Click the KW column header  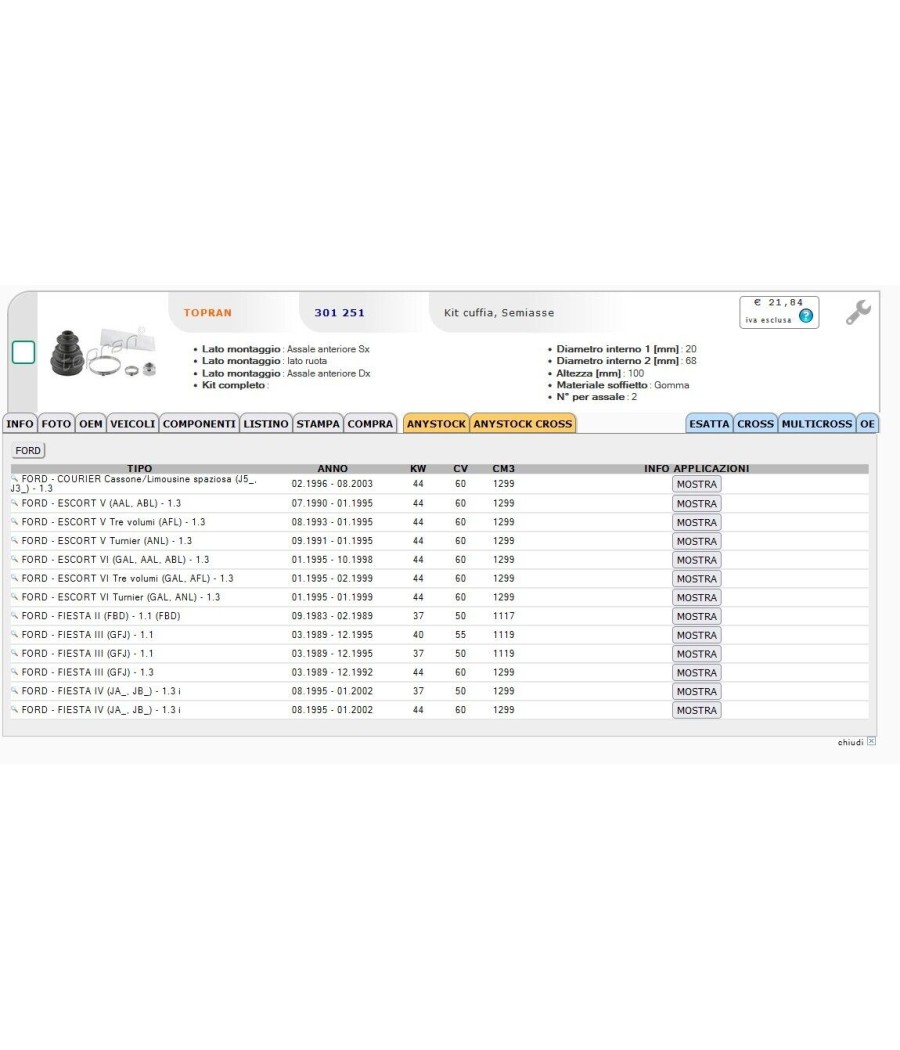coord(418,469)
